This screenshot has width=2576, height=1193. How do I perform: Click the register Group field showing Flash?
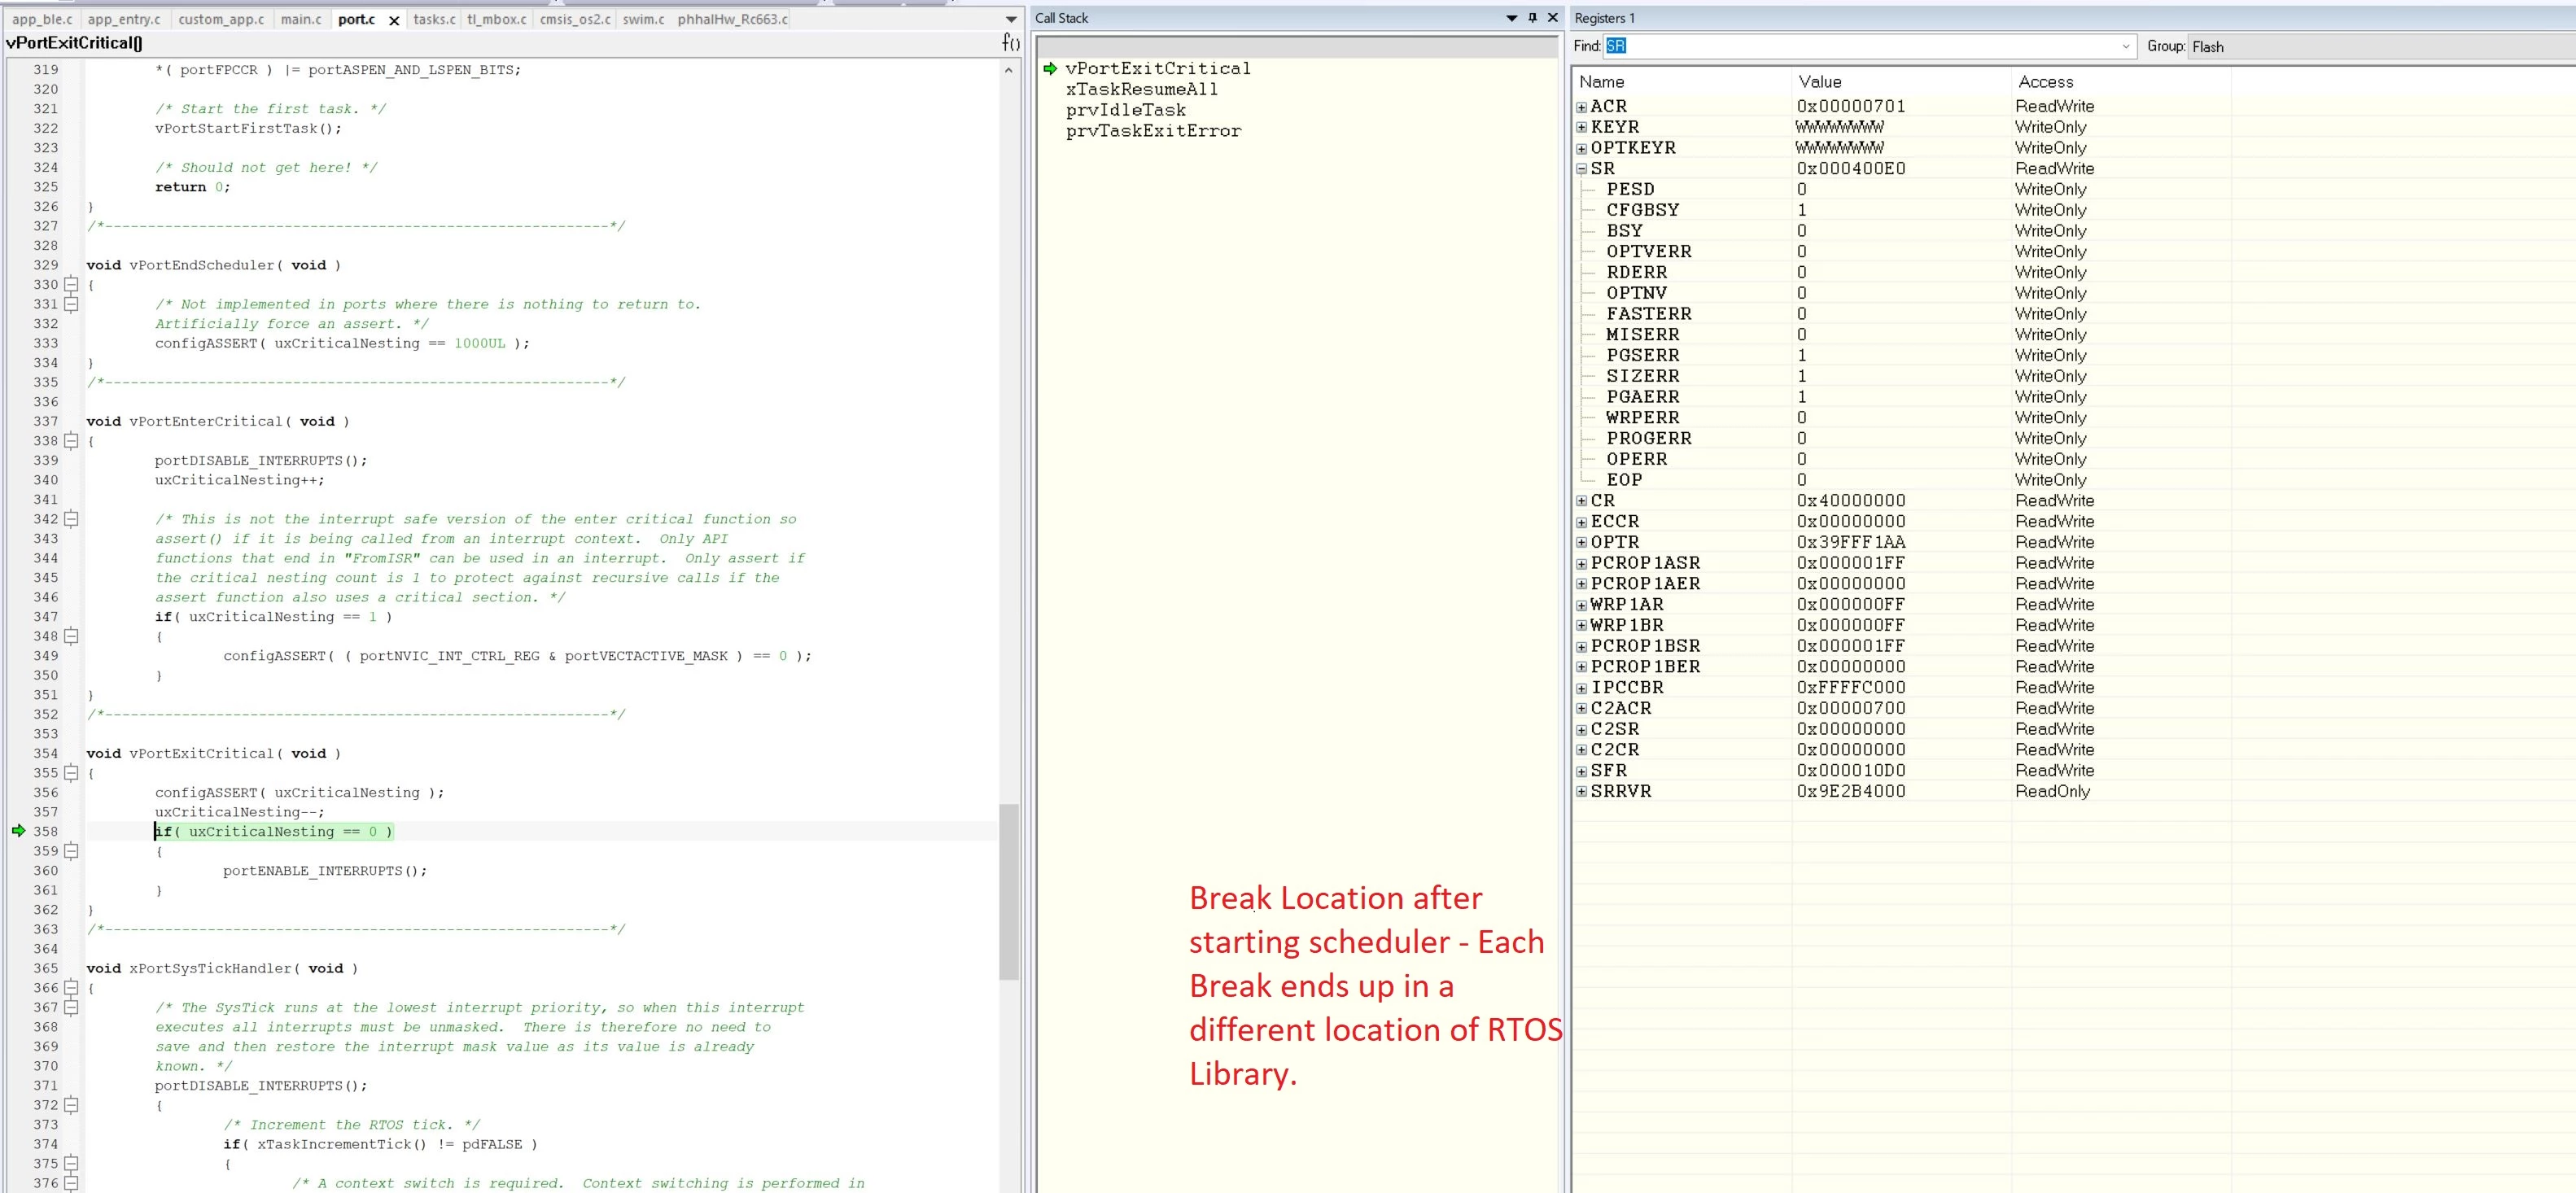click(x=2381, y=46)
